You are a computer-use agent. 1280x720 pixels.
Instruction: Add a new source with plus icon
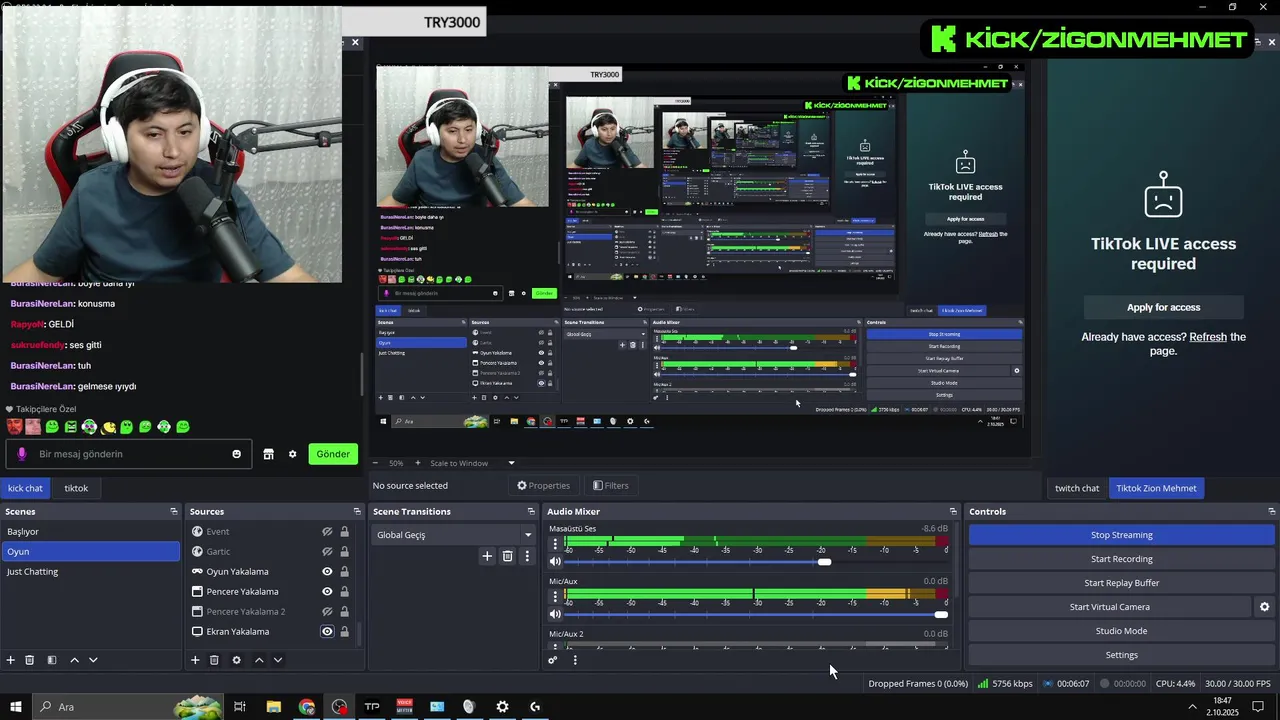[x=195, y=660]
